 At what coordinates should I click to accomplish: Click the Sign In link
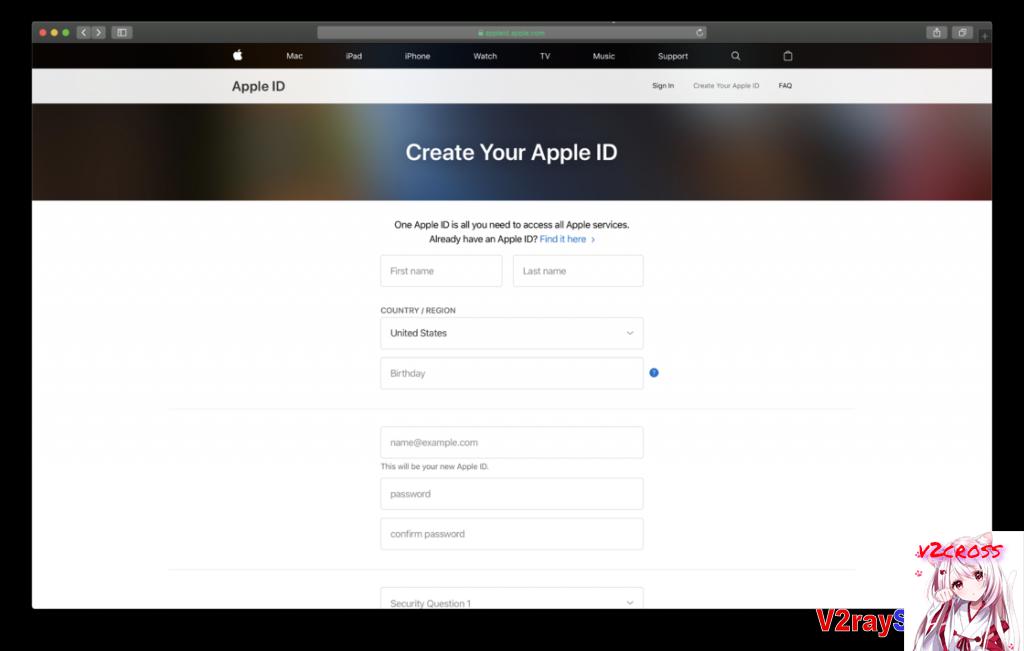663,86
